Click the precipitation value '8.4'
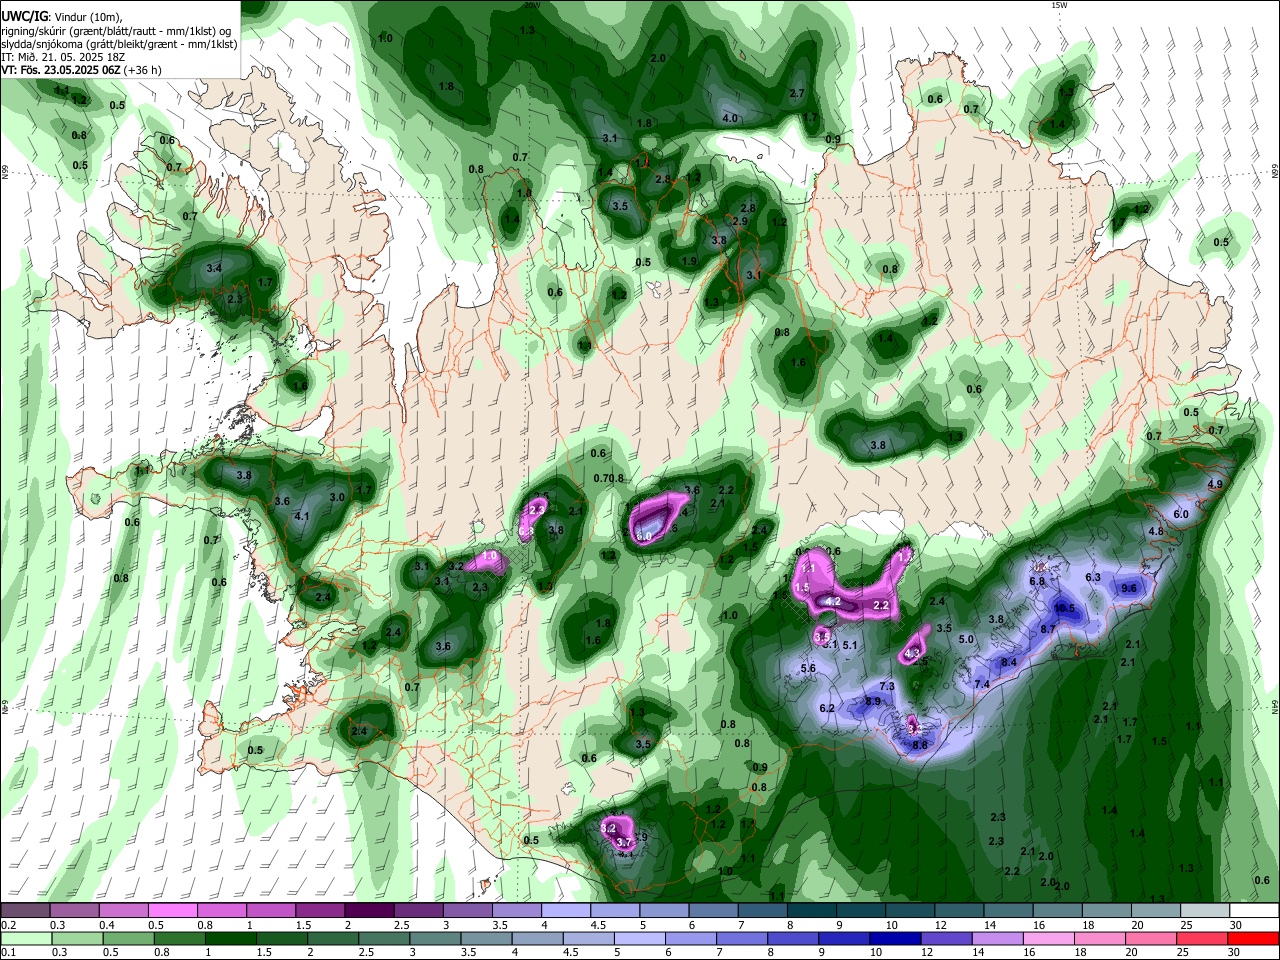Viewport: 1280px width, 960px height. (1009, 662)
